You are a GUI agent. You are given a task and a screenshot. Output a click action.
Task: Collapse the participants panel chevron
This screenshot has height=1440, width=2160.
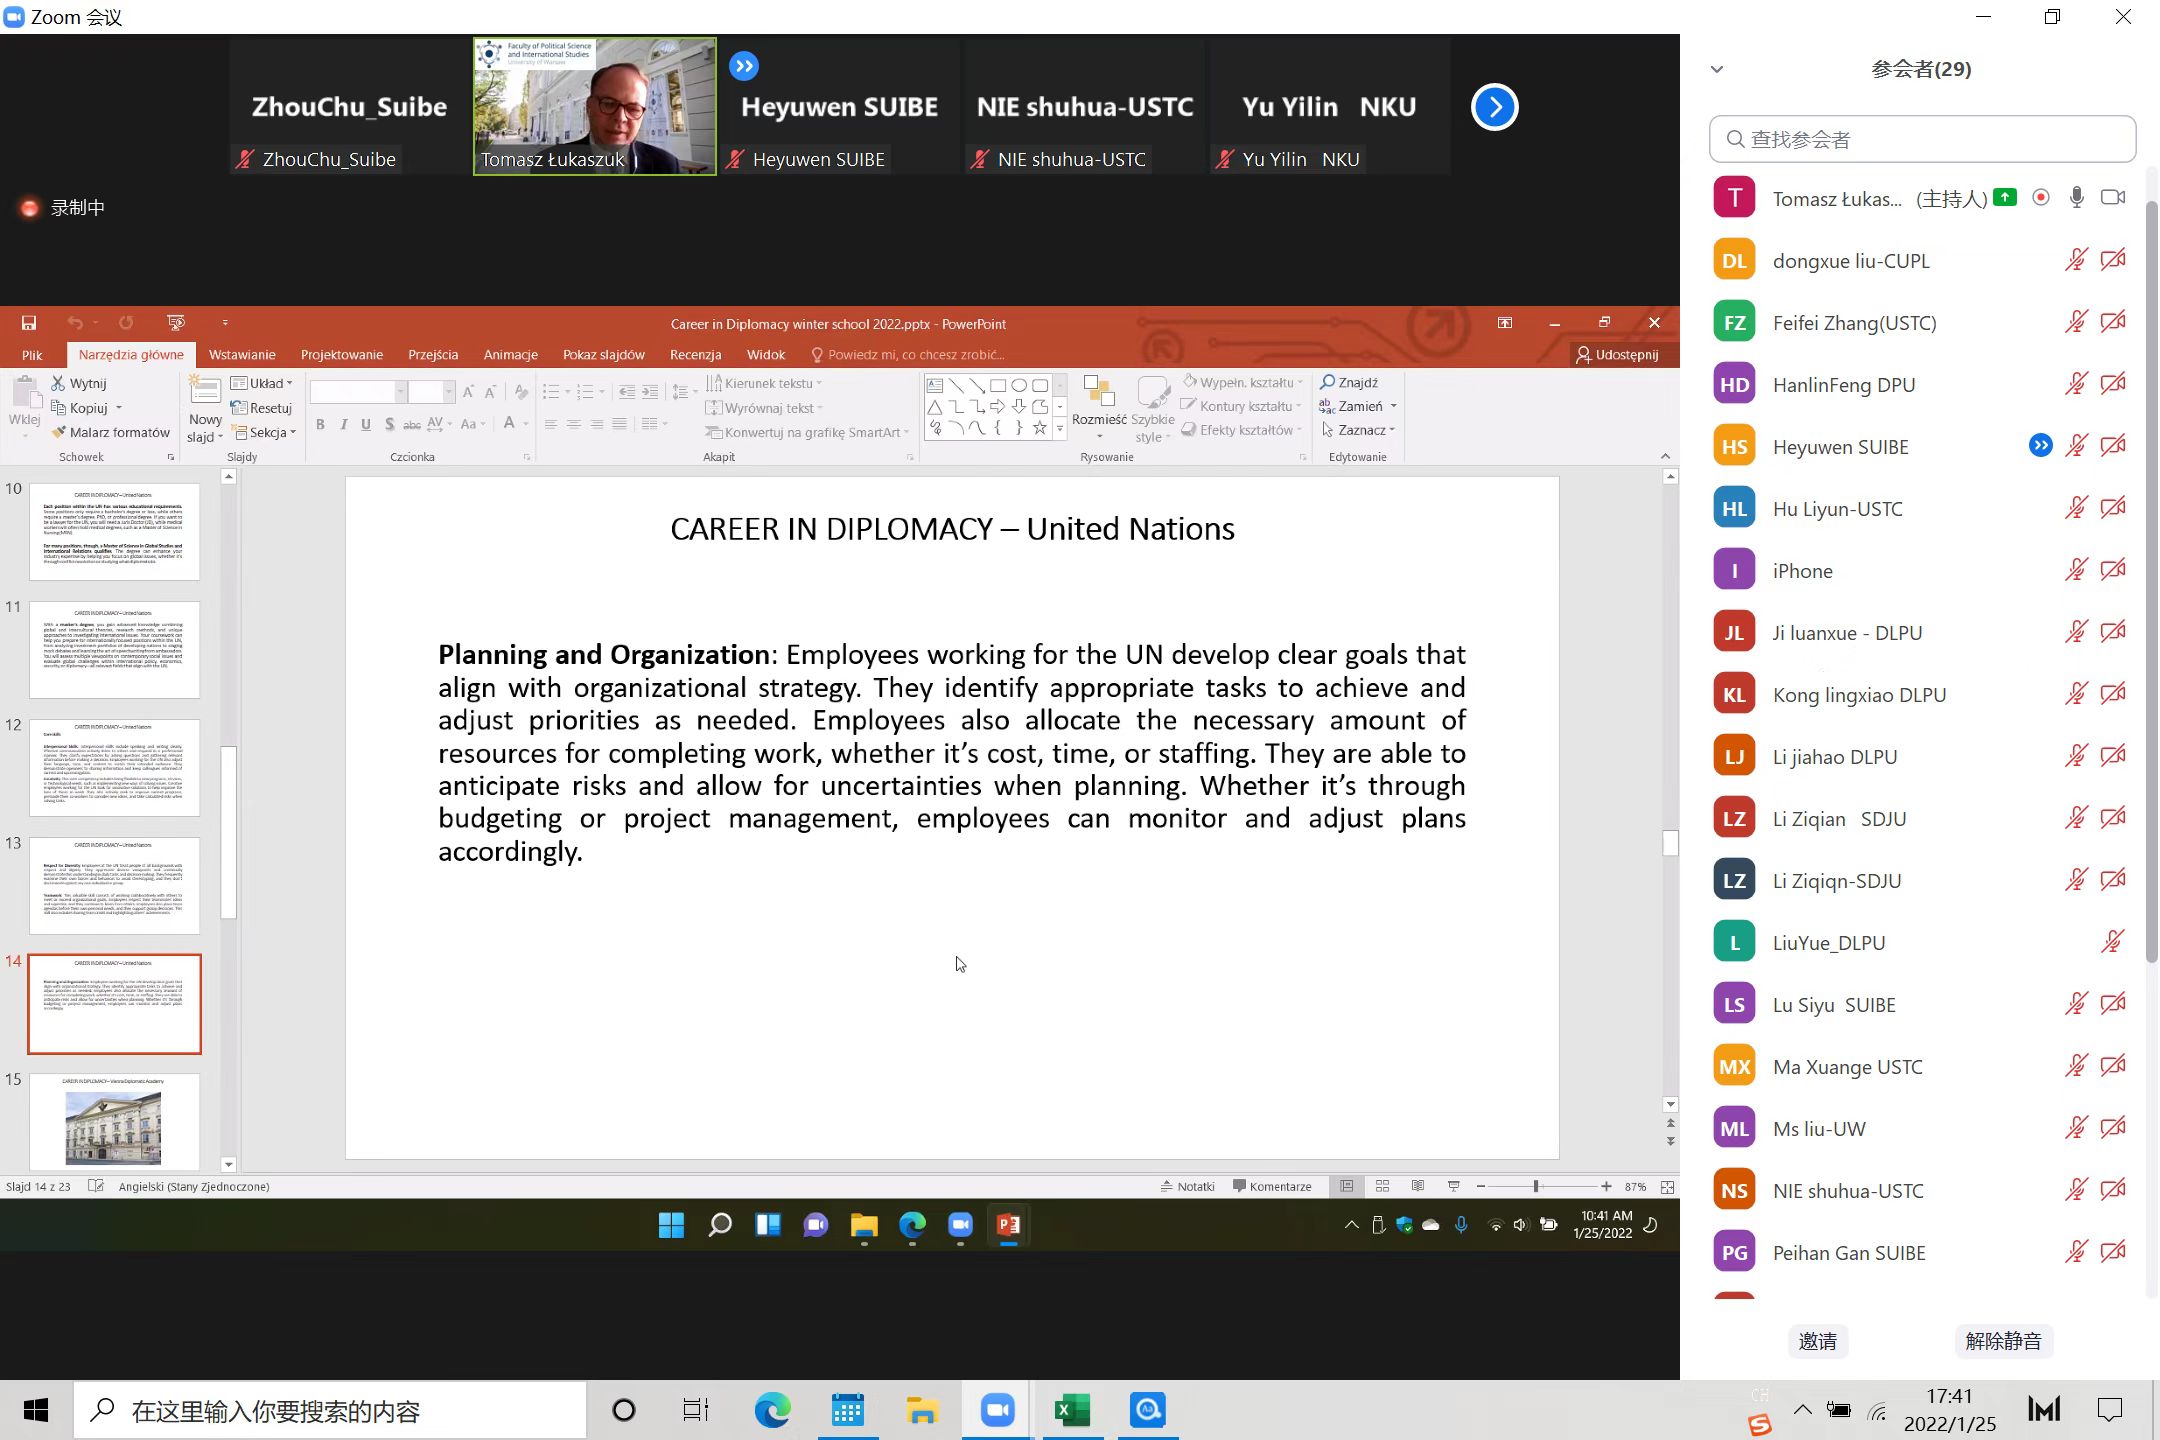click(1717, 69)
